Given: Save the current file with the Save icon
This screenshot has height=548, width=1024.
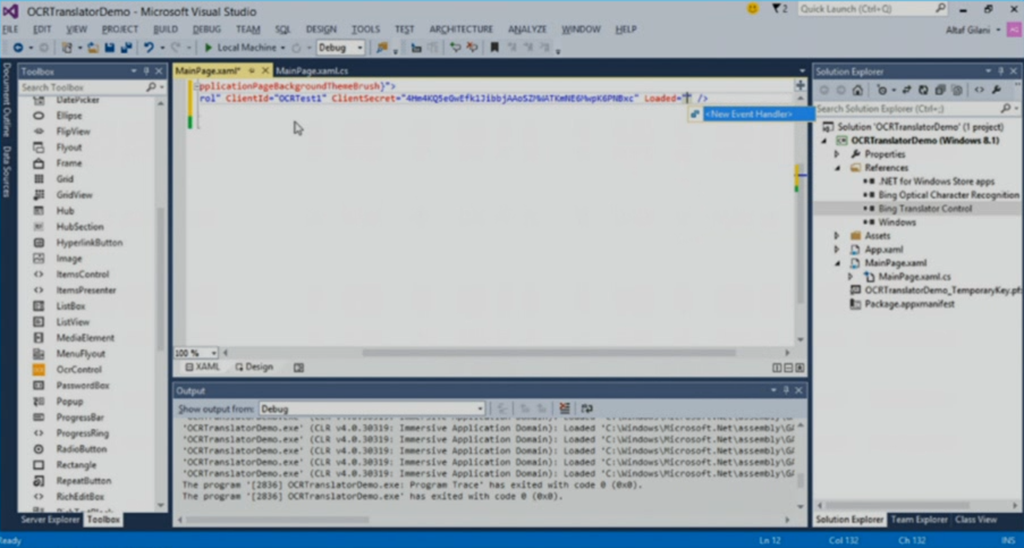Looking at the screenshot, I should point(109,47).
